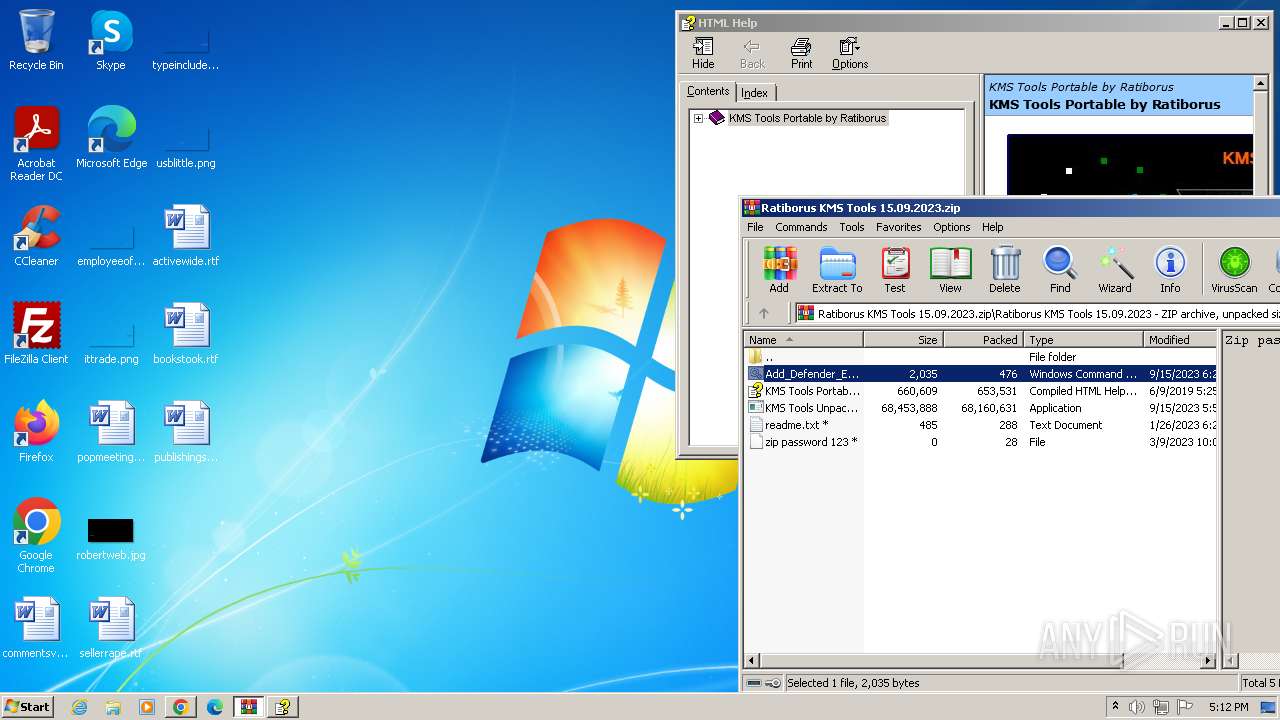Select the KMS Tools Unpac... application row
The height and width of the screenshot is (720, 1280).
980,408
